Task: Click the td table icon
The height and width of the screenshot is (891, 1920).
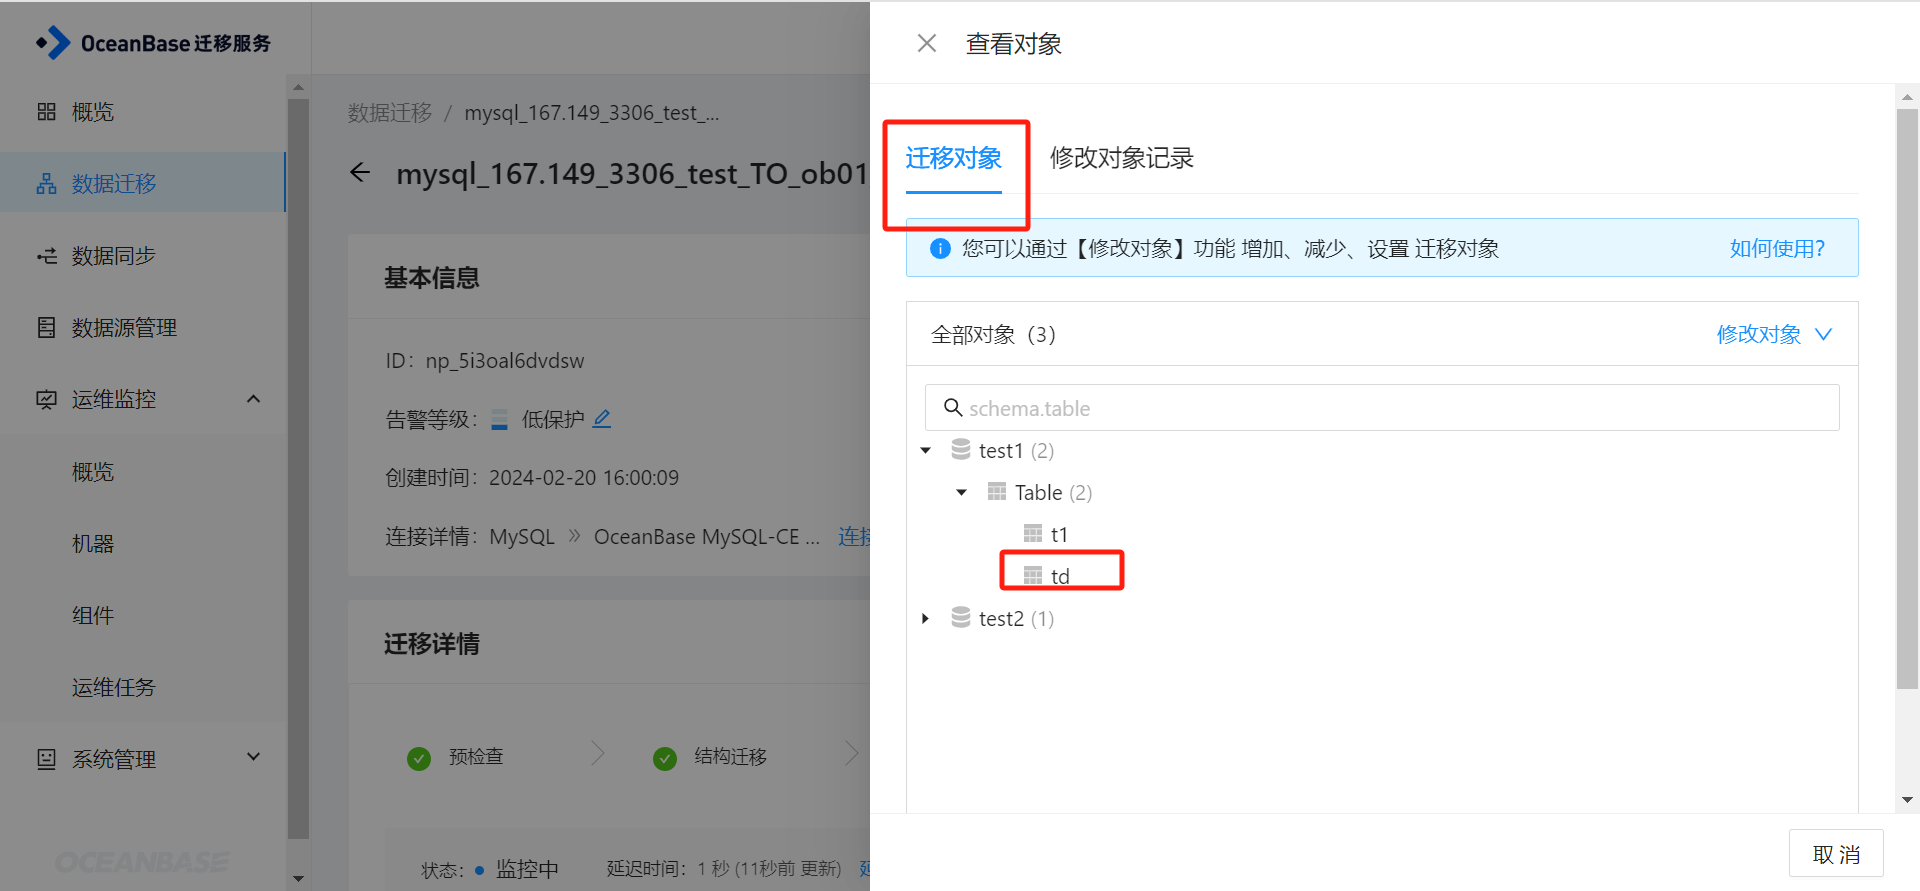Action: tap(1033, 575)
